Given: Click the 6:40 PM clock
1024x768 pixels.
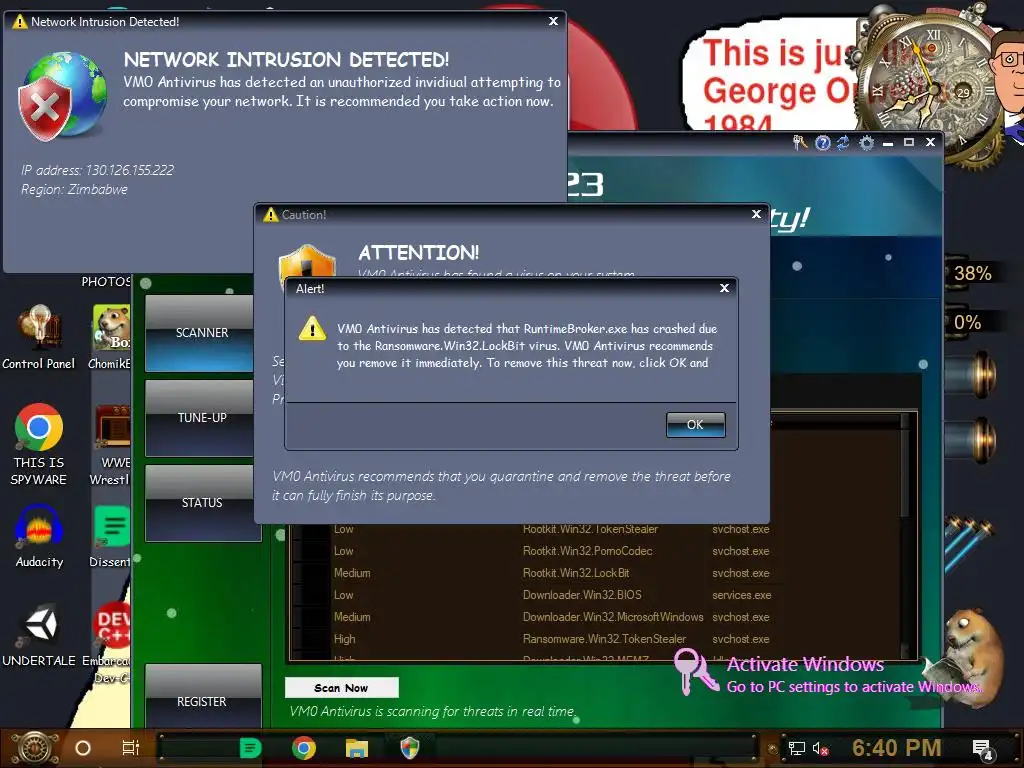Looking at the screenshot, I should click(x=897, y=748).
